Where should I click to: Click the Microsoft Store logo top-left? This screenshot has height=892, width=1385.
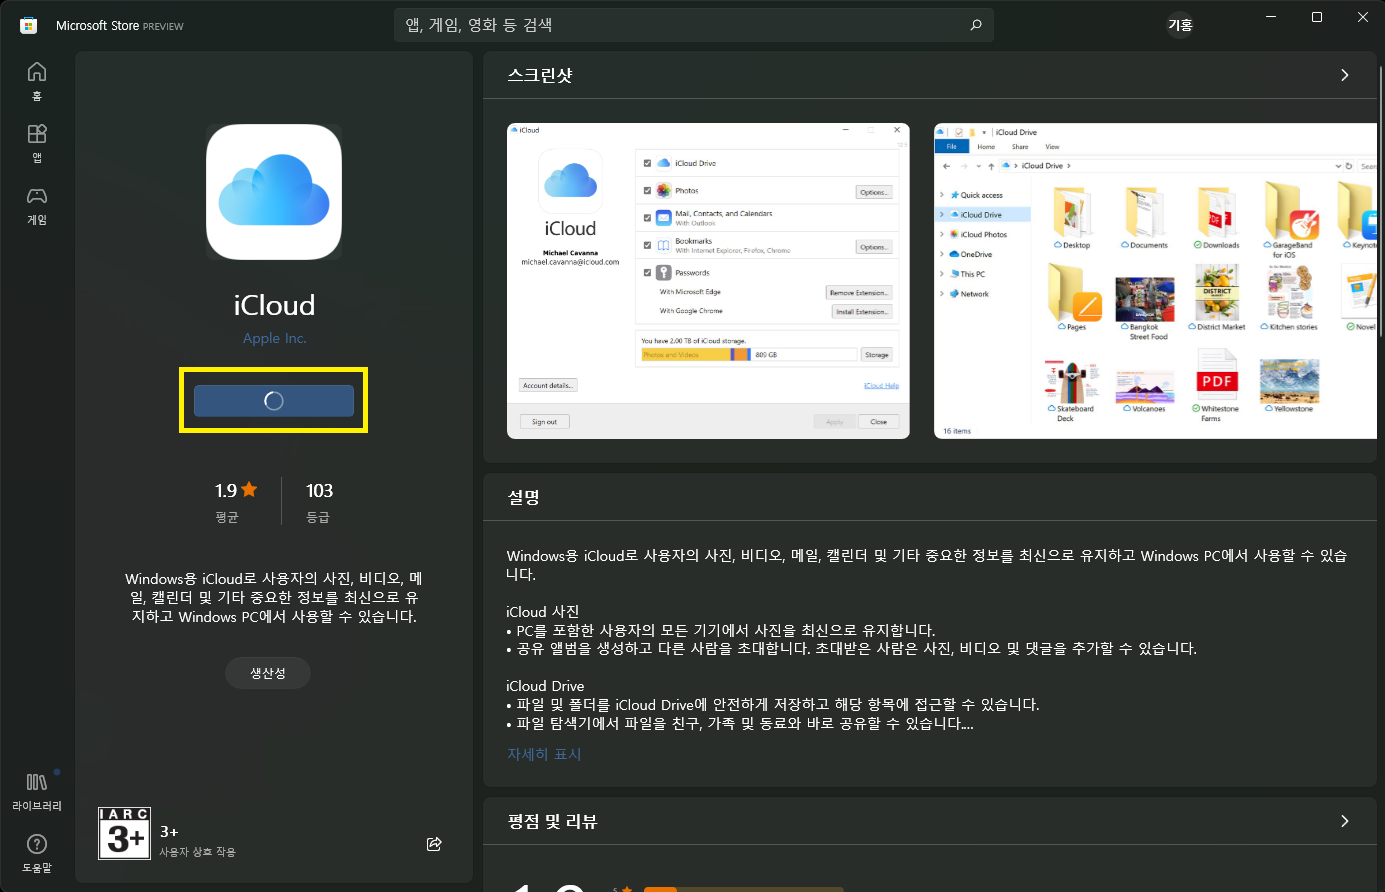(x=27, y=25)
